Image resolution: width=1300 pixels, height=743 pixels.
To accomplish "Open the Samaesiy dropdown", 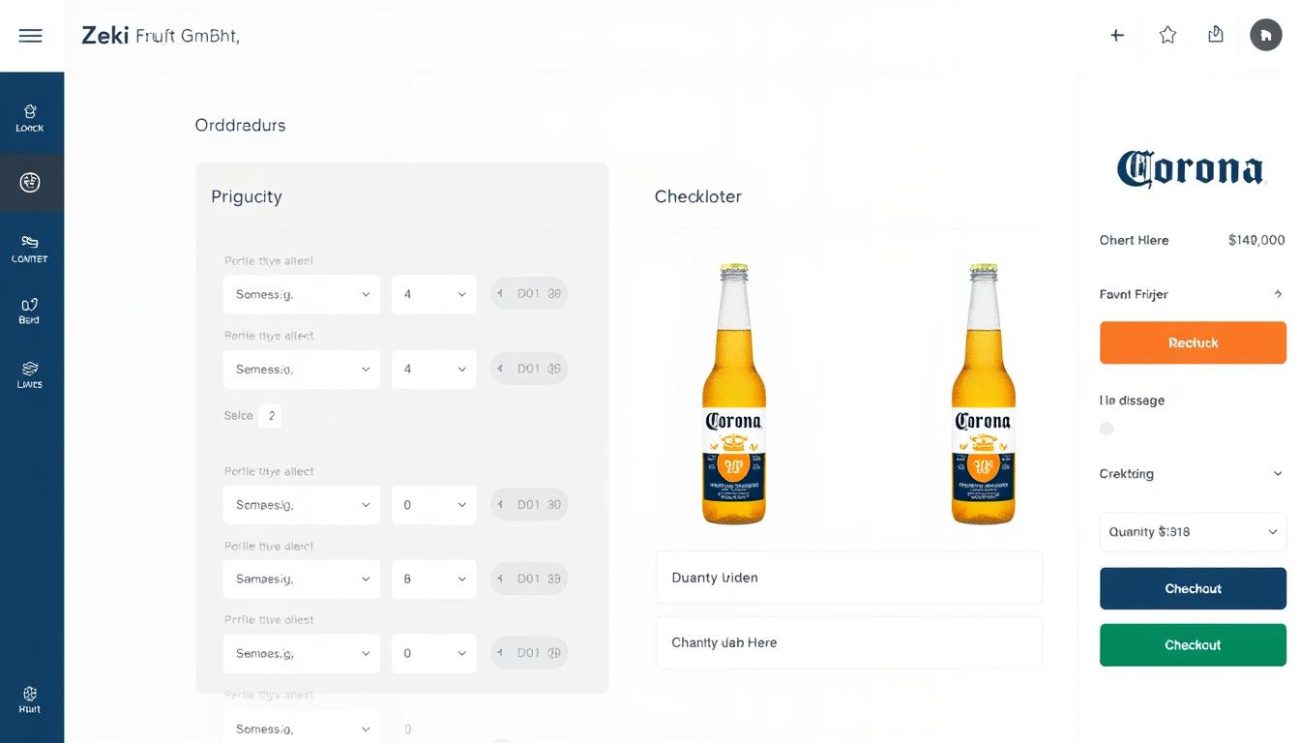I will [301, 579].
